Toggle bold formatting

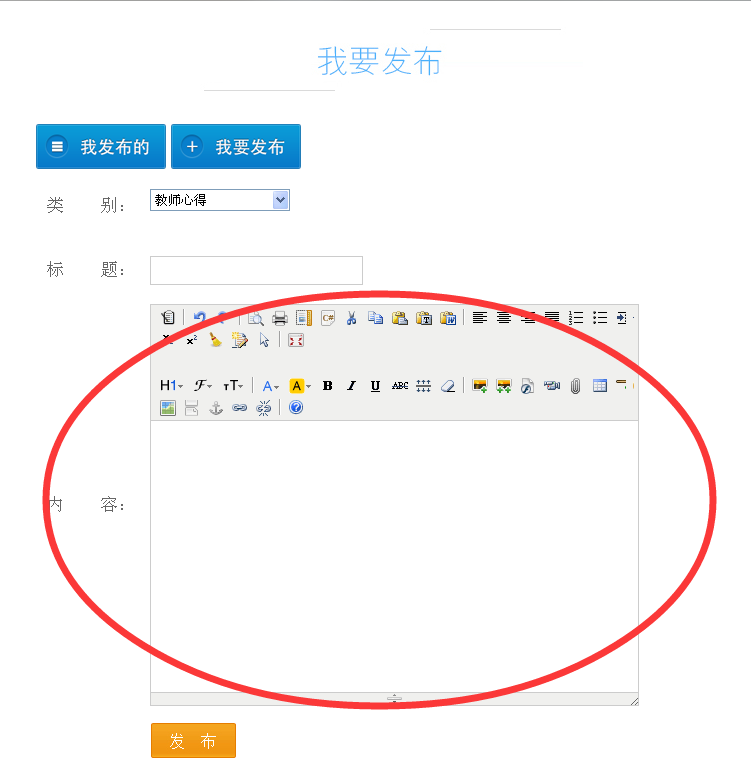[327, 386]
